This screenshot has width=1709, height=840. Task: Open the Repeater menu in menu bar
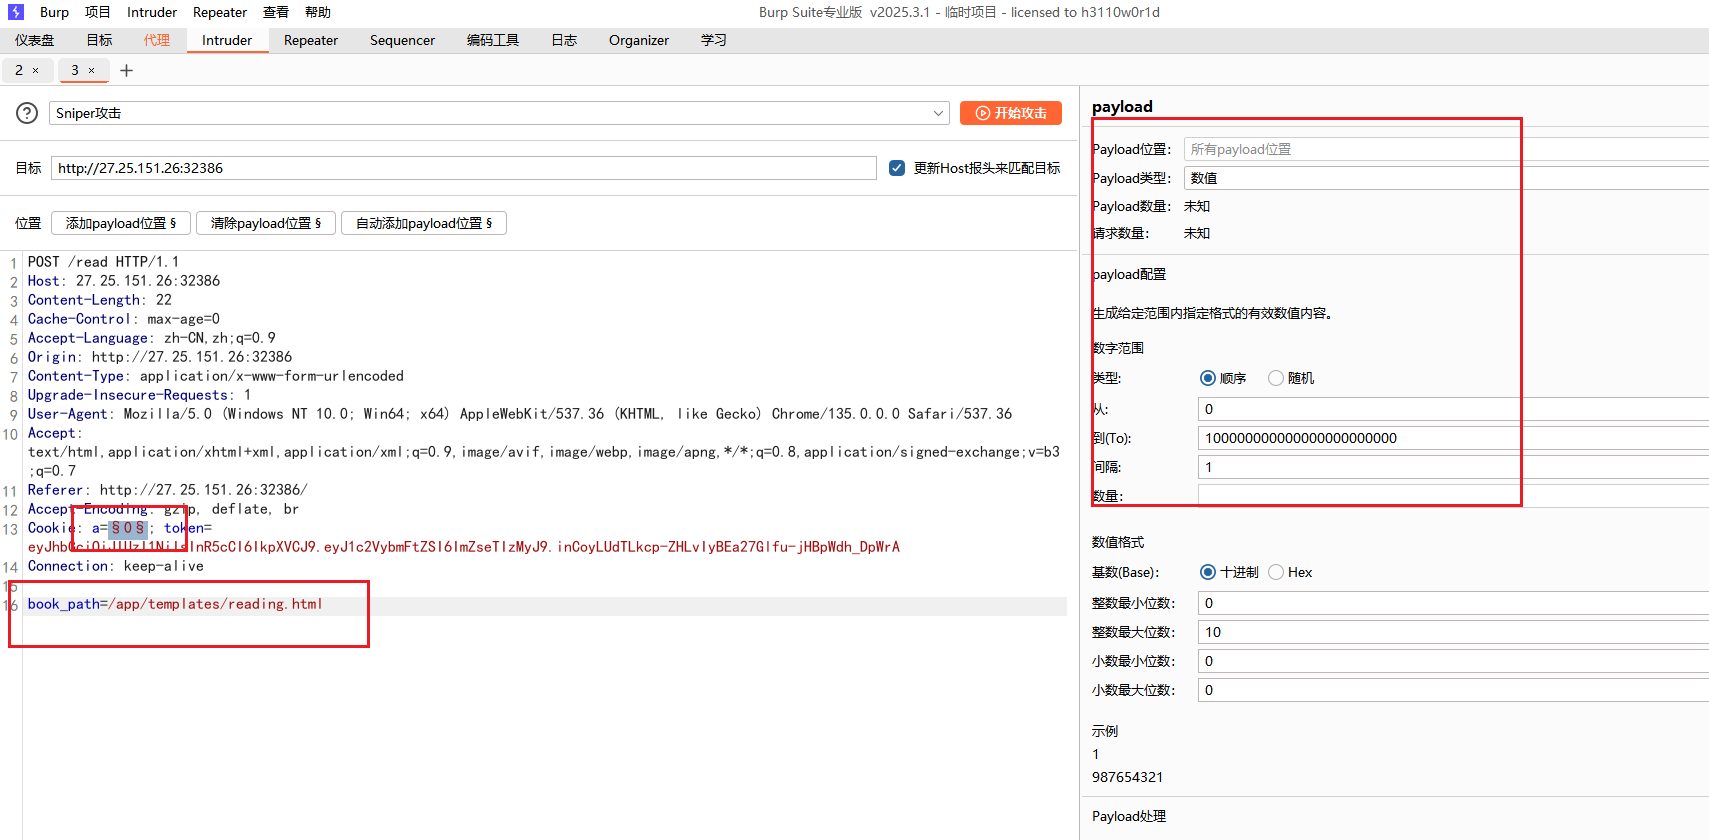[x=220, y=12]
